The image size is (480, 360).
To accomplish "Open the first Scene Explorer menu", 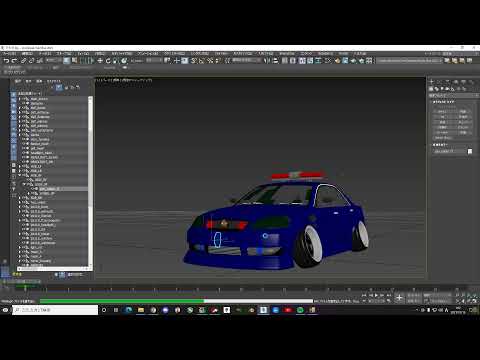I will pyautogui.click(x=18, y=81).
